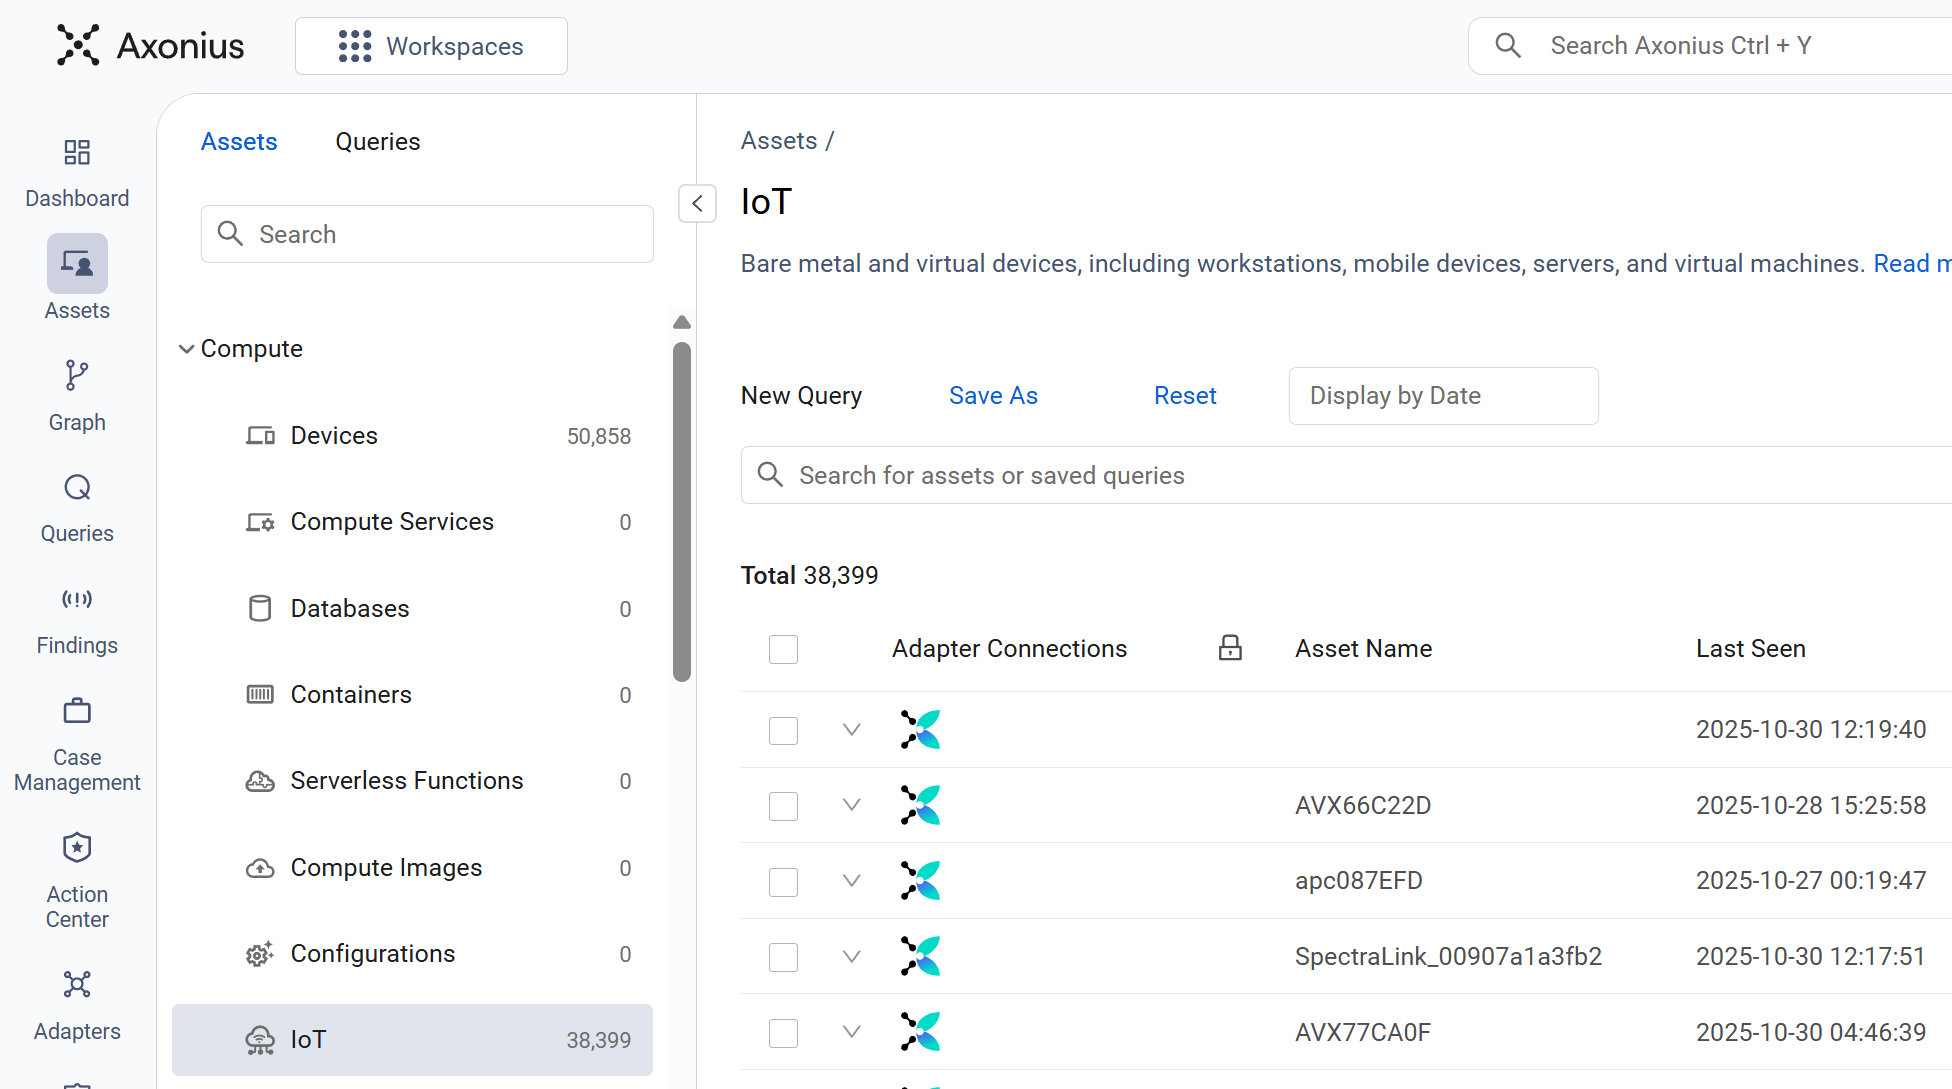Open the Dashboard sidebar icon
Viewport: 1952px width, 1089px height.
pos(77,153)
